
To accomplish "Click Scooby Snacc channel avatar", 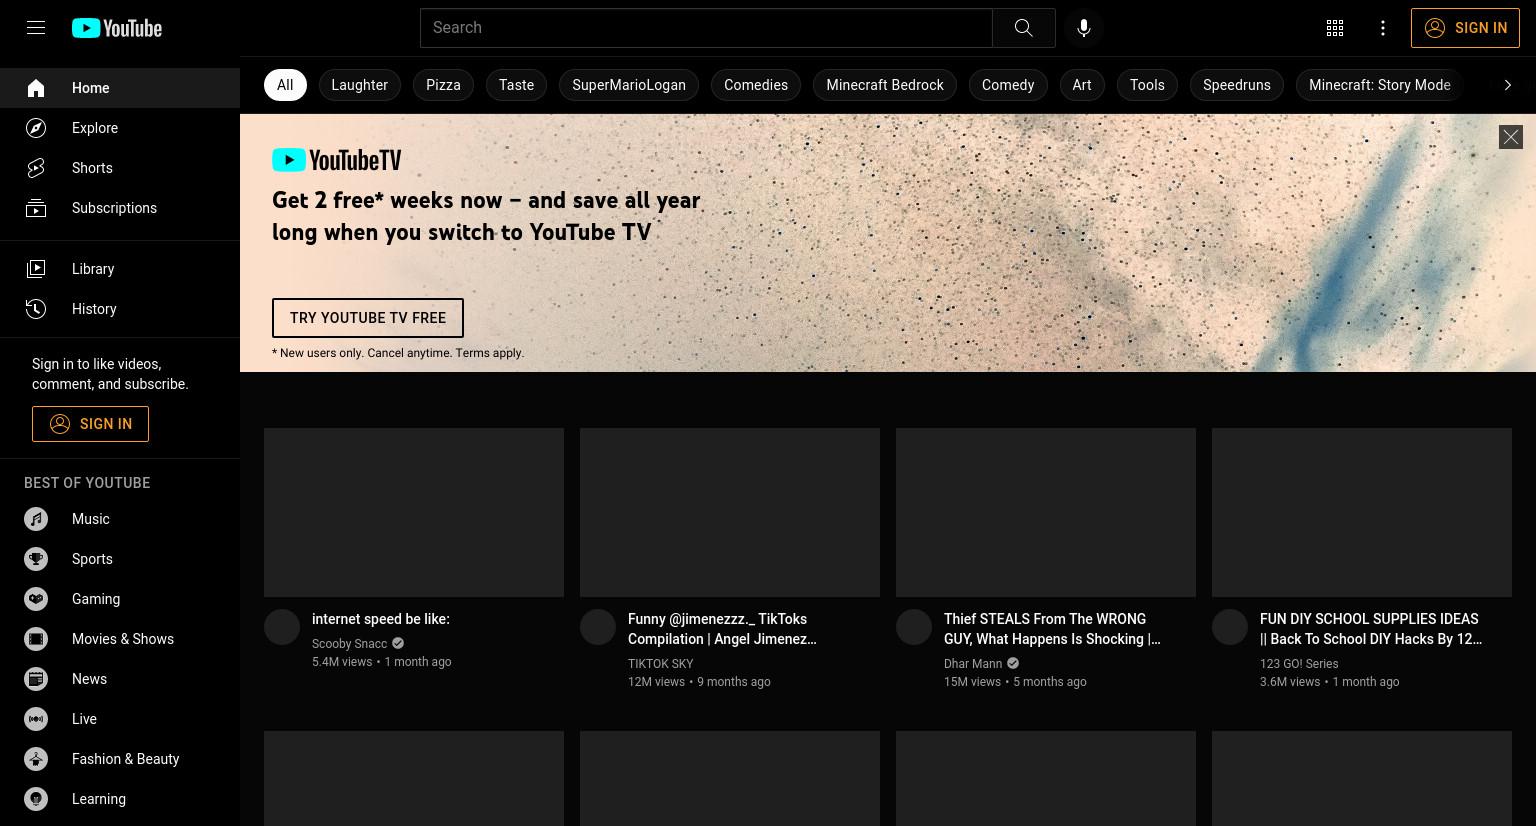I will click(x=282, y=627).
